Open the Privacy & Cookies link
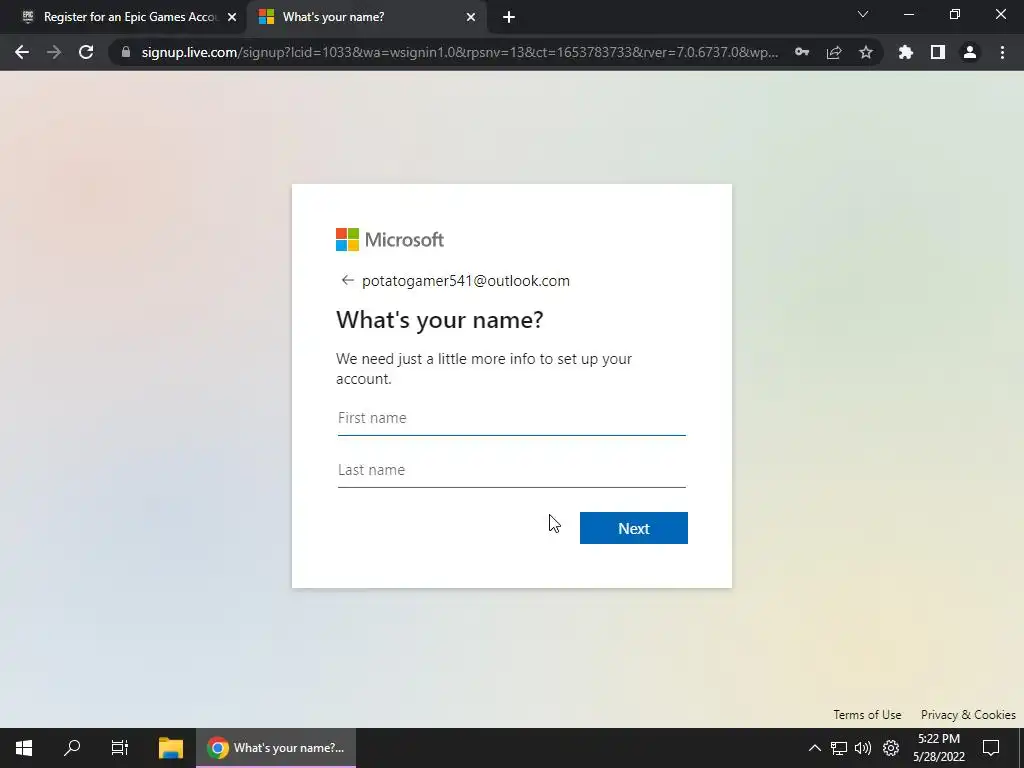This screenshot has height=768, width=1024. coord(968,714)
